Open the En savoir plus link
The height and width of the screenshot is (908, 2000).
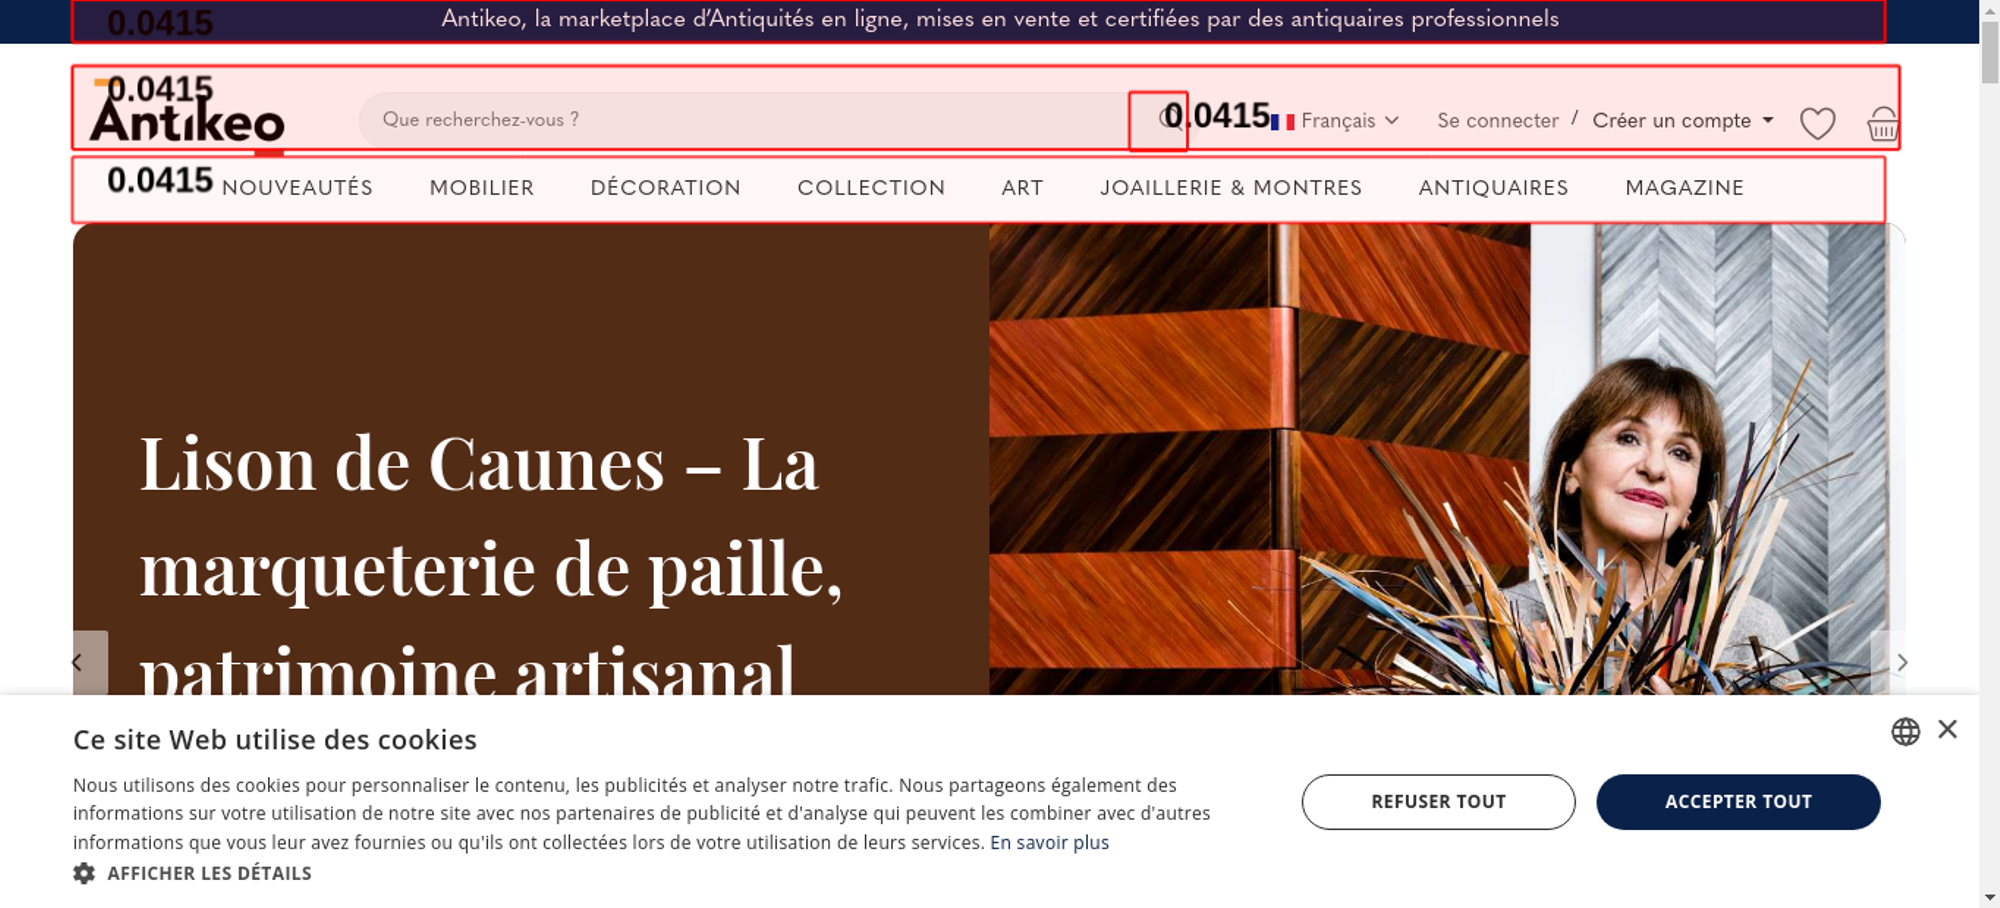point(1049,843)
